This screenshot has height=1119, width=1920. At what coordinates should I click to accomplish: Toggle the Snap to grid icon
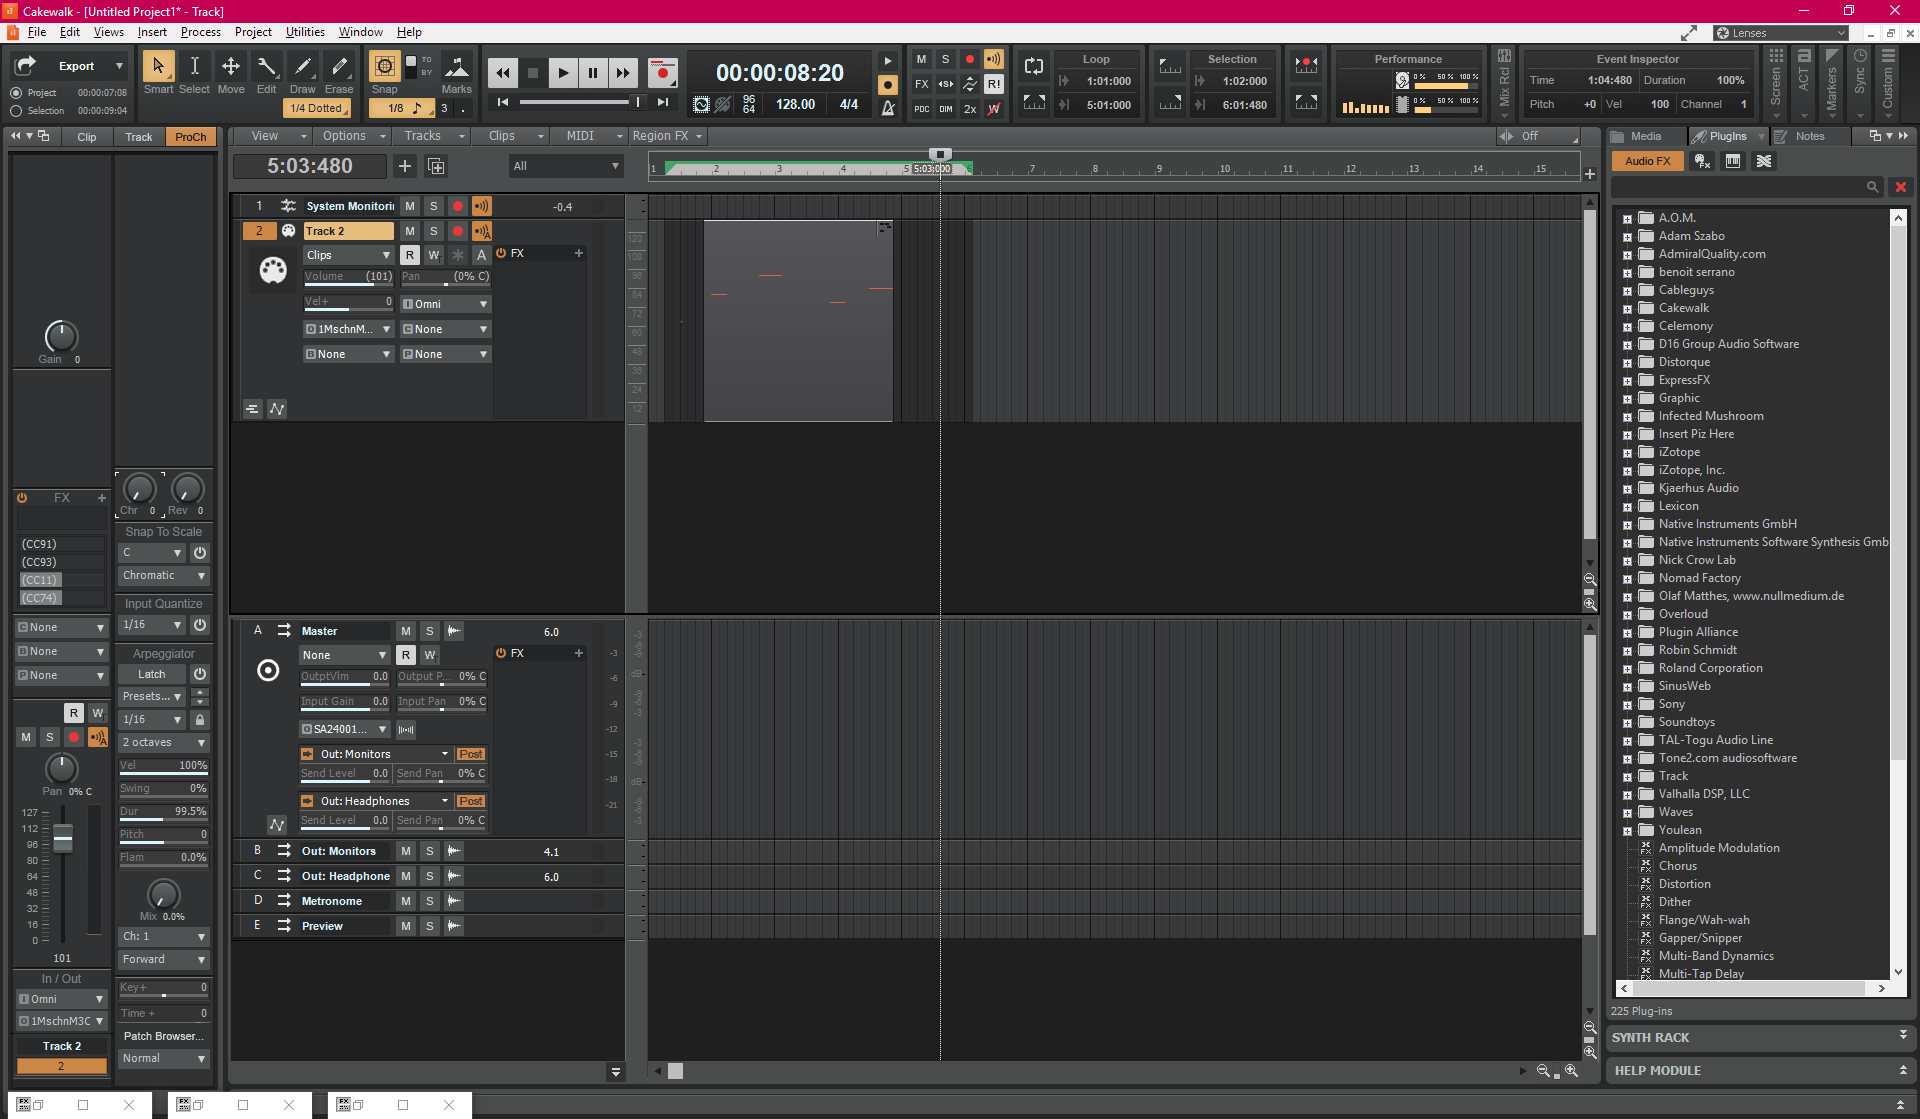click(x=384, y=66)
